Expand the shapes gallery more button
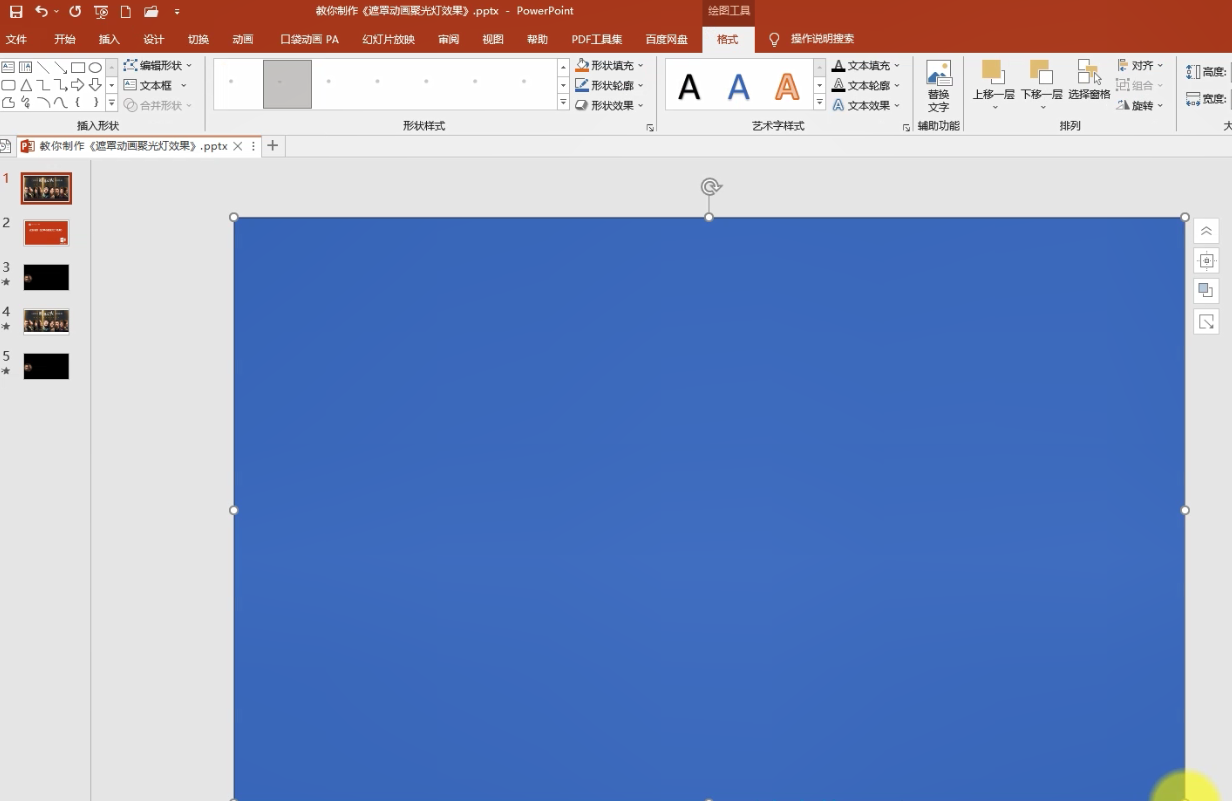Screen dimensions: 1232x801 (112, 104)
